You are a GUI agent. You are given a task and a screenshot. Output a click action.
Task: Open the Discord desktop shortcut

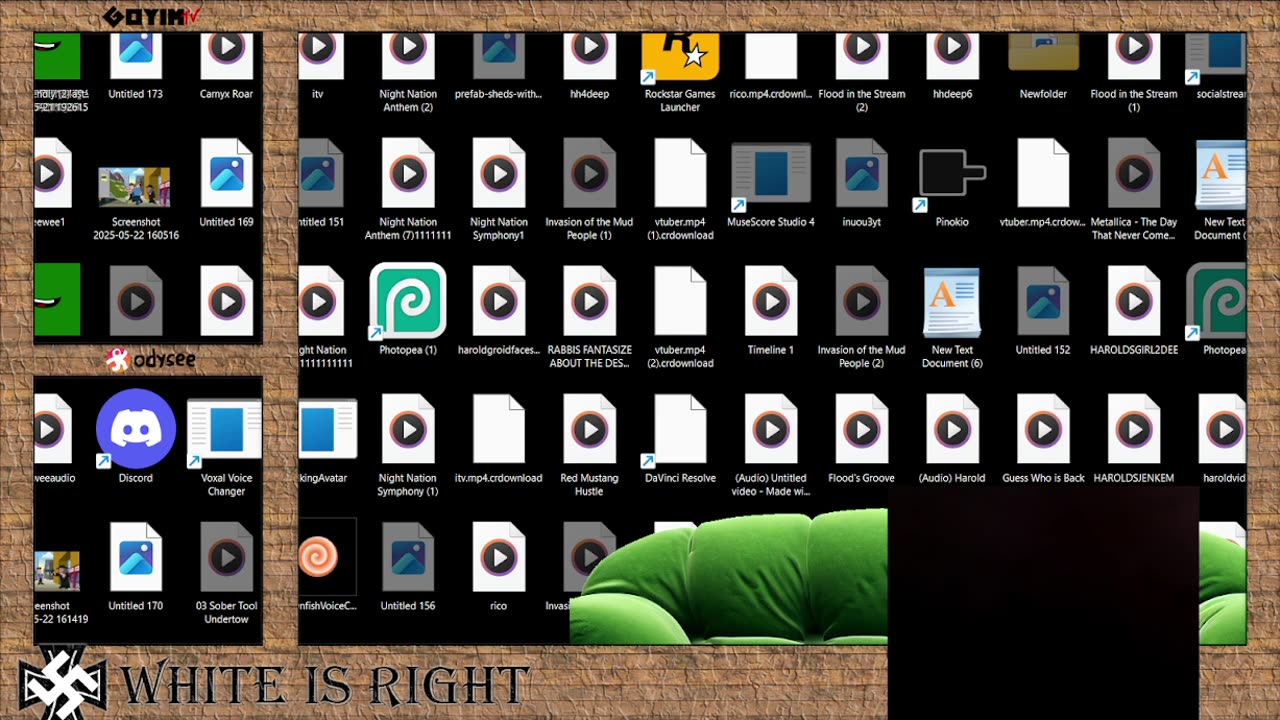[136, 429]
